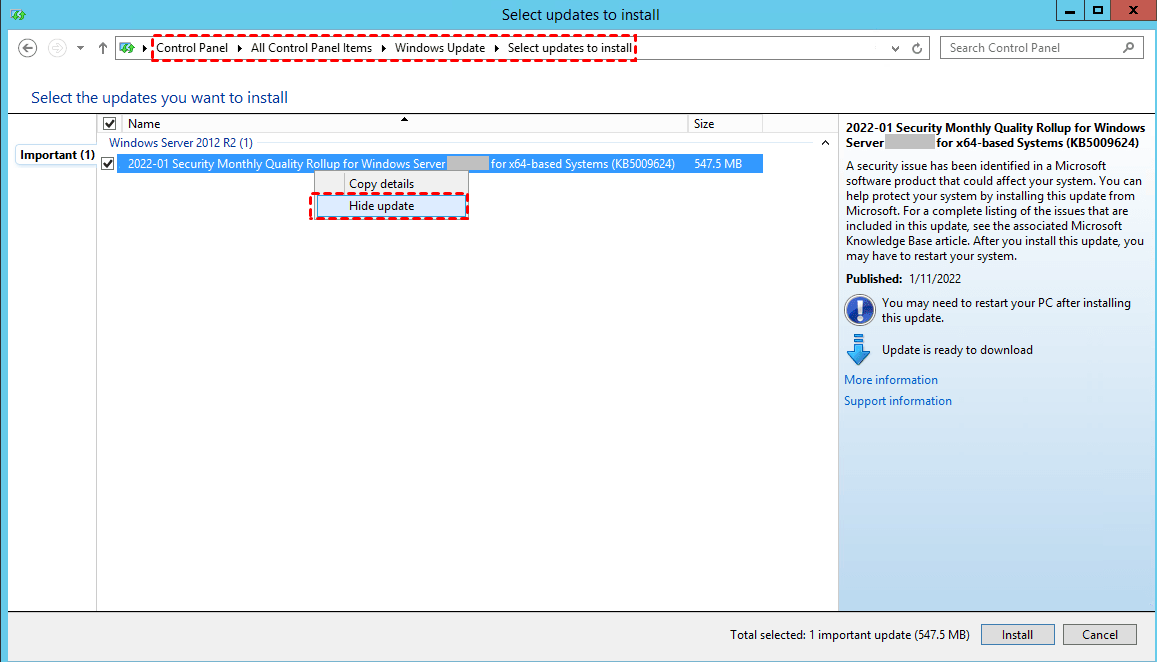
Task: Click the Forward navigation arrow
Action: point(57,48)
